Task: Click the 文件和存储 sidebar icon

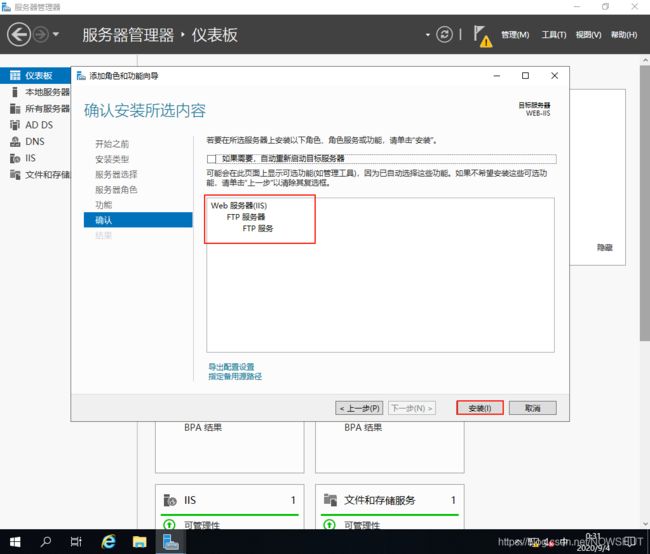Action: tap(15, 175)
